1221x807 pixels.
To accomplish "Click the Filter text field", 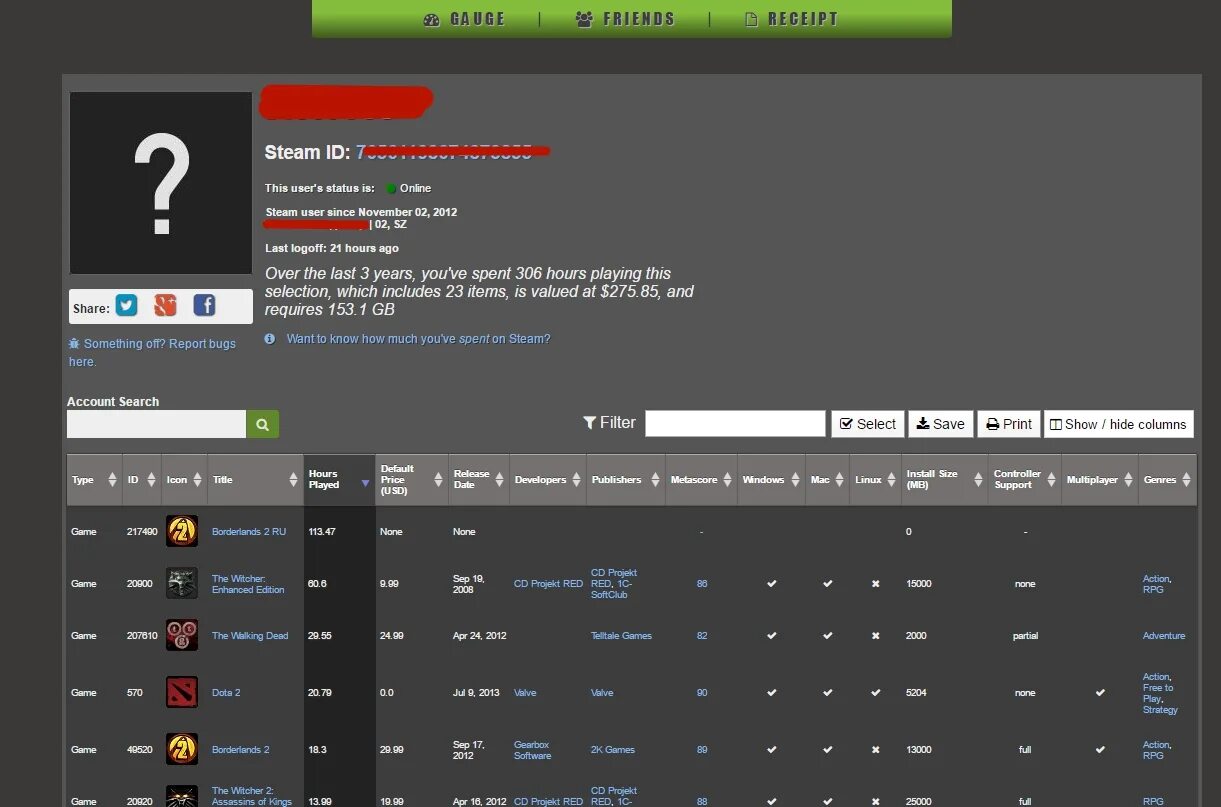I will (735, 424).
